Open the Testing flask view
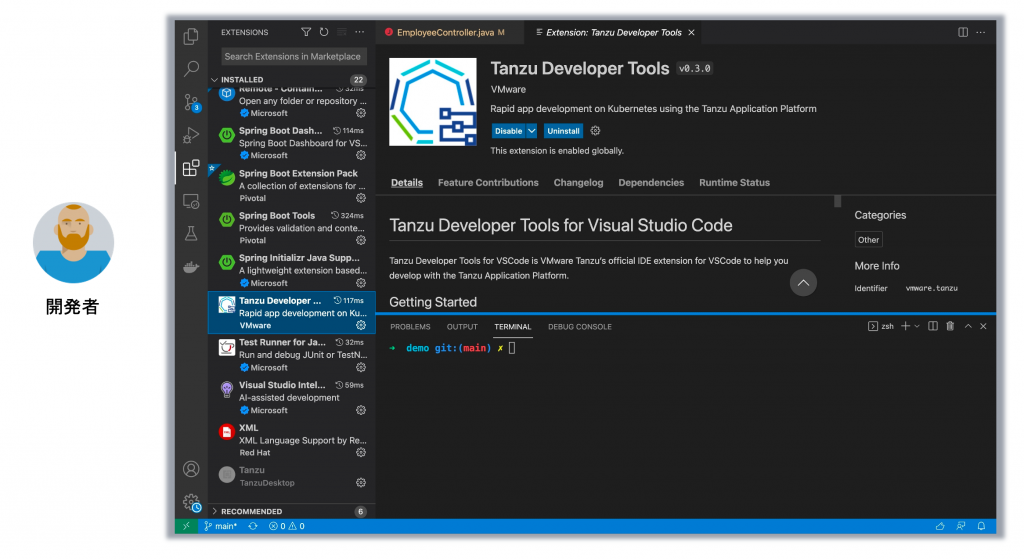 coord(190,234)
